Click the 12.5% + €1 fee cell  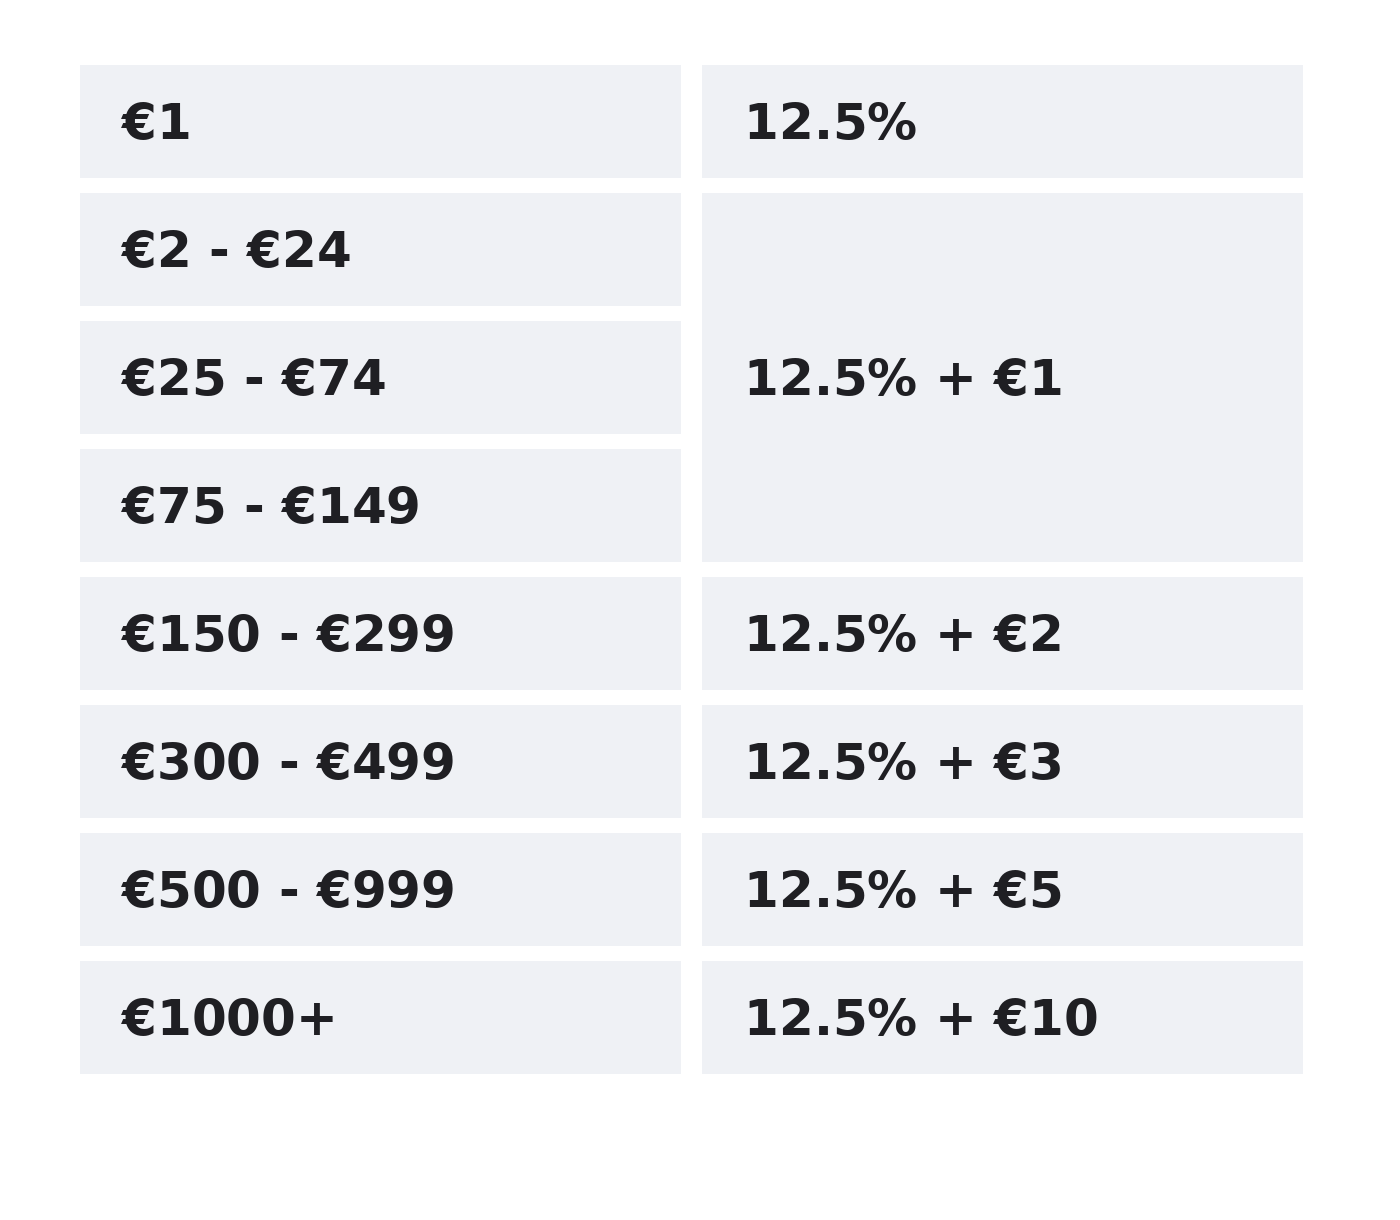1002,378
